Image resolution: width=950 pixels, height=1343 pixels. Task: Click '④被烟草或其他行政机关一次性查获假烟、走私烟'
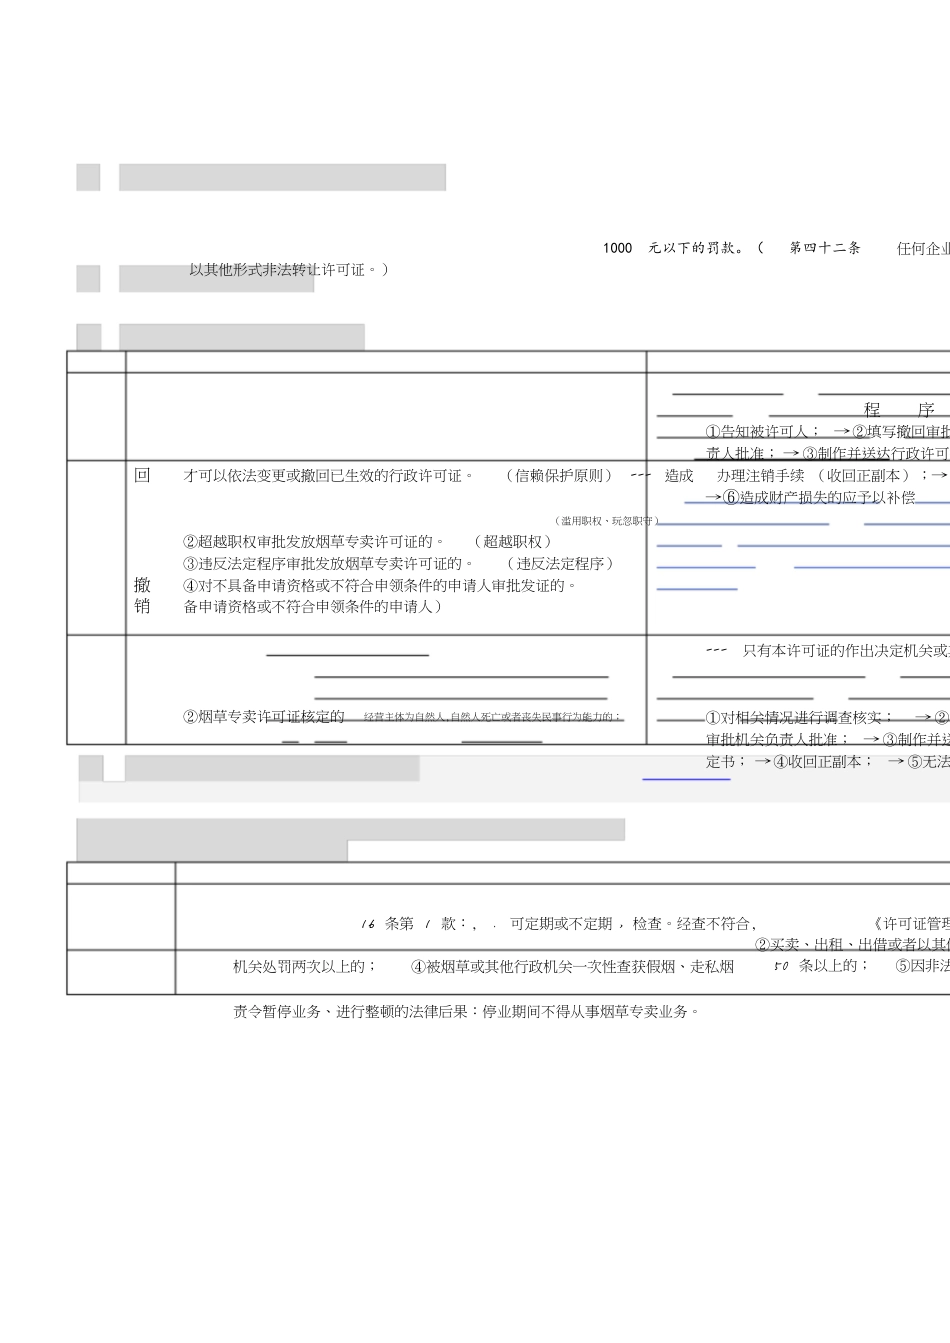(573, 966)
